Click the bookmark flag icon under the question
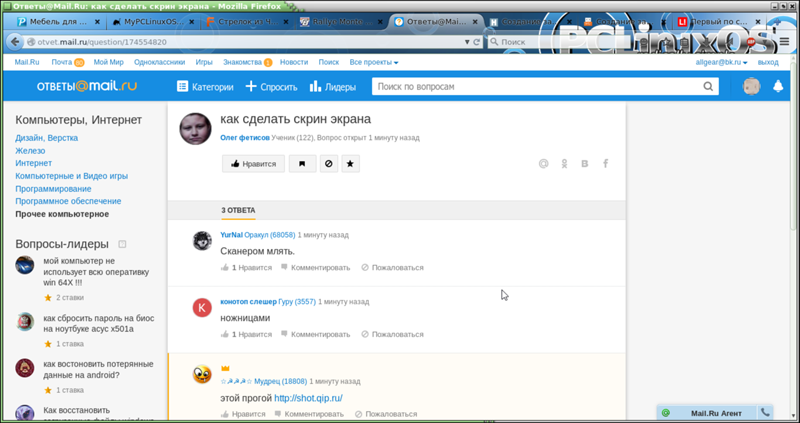The image size is (800, 423). [302, 163]
